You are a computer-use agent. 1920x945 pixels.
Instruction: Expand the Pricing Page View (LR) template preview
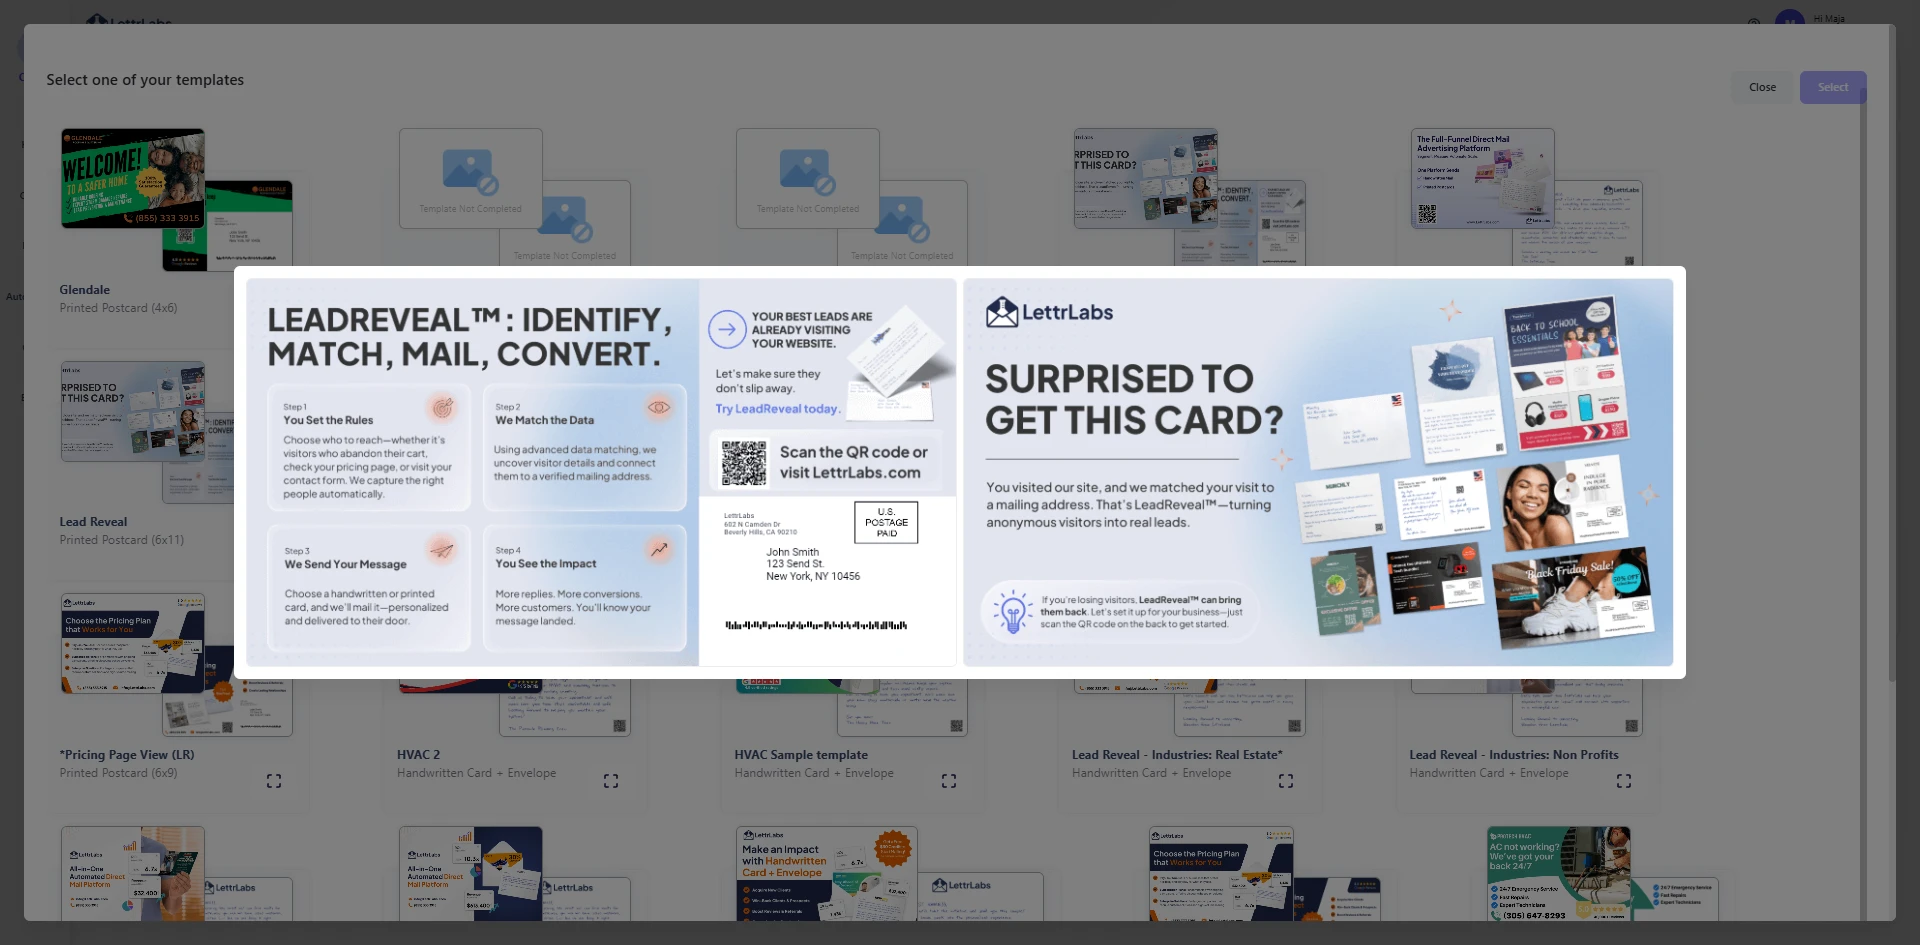point(274,781)
